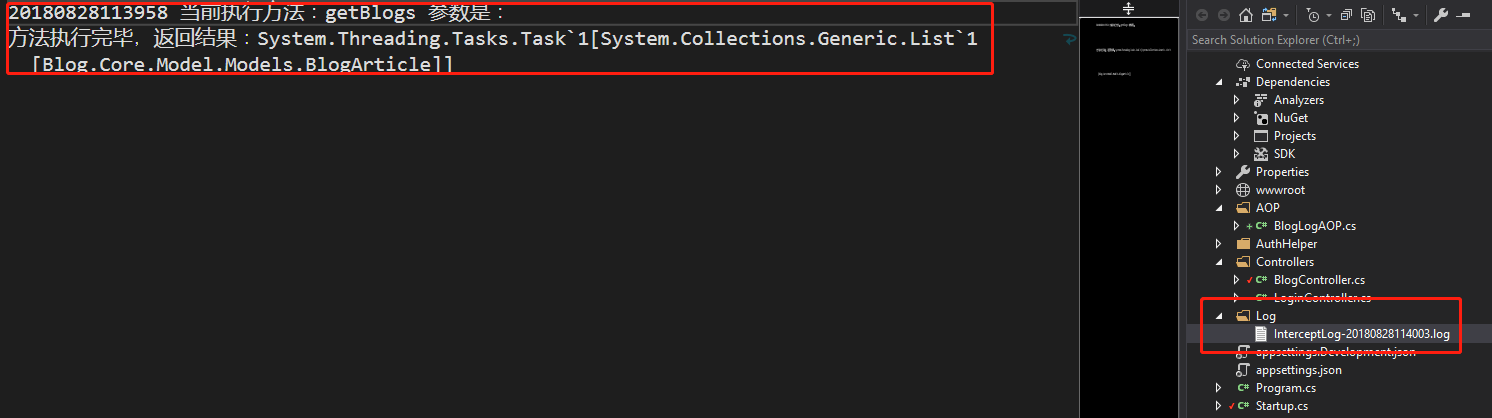Toggle Show All Files icon

click(x=1367, y=15)
